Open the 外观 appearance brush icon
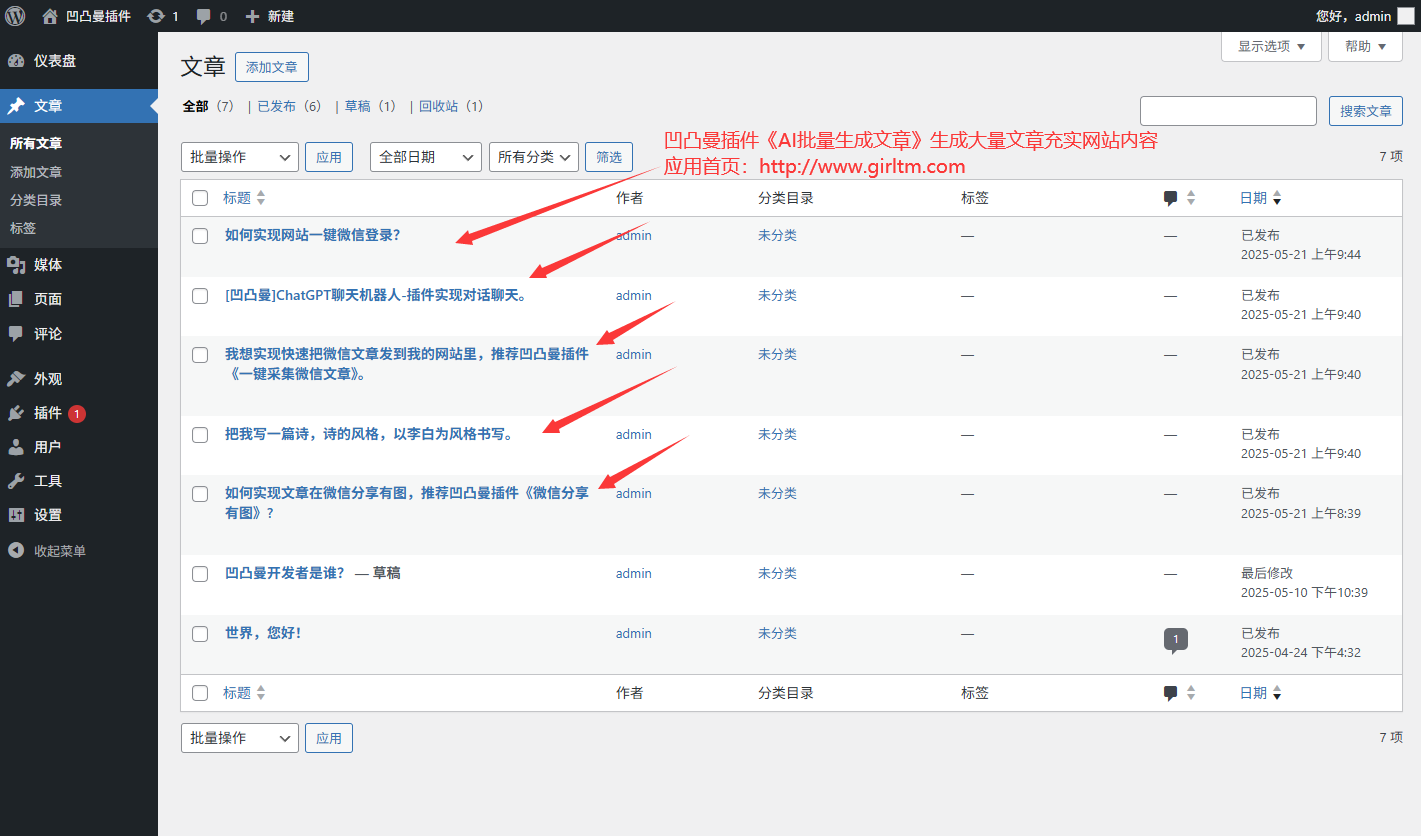1421x836 pixels. click(x=16, y=379)
